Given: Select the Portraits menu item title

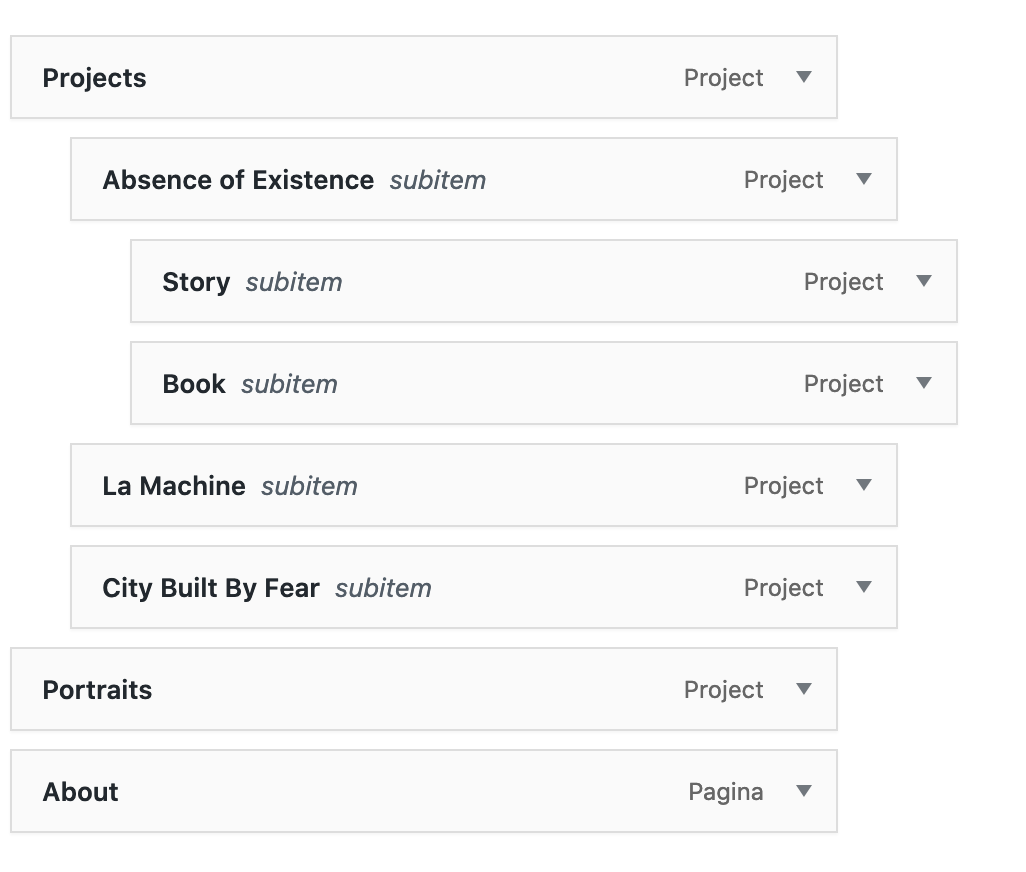Looking at the screenshot, I should (97, 691).
